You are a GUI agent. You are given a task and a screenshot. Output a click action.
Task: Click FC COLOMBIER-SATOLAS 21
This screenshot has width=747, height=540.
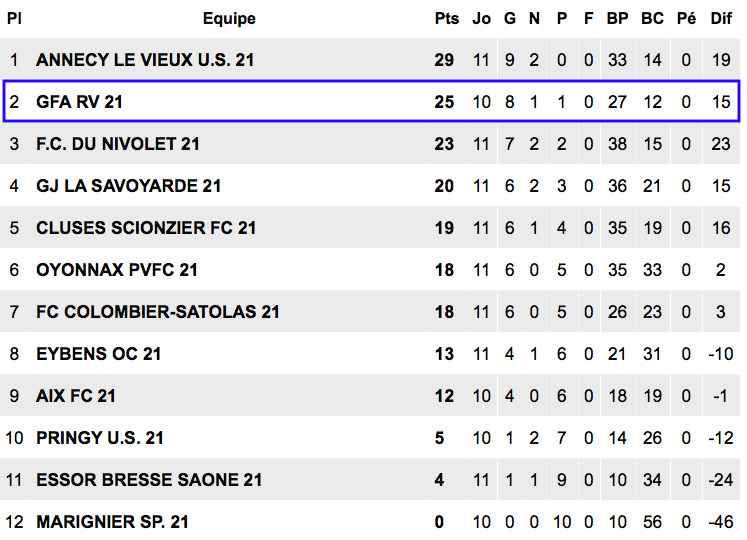coord(158,312)
